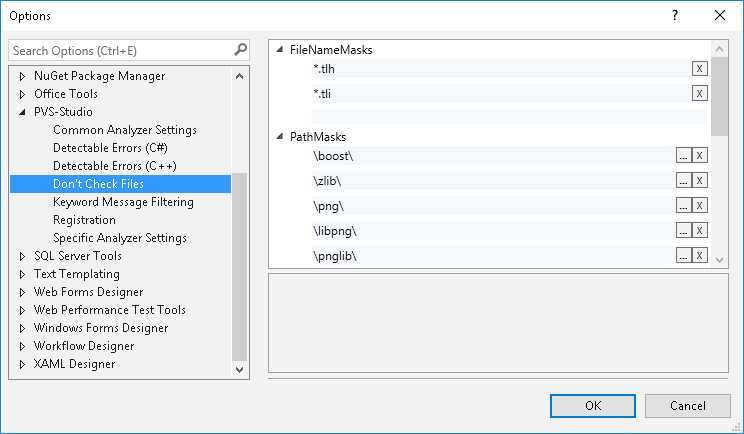Remove the \zlib\ path mask
The height and width of the screenshot is (434, 744).
click(700, 180)
